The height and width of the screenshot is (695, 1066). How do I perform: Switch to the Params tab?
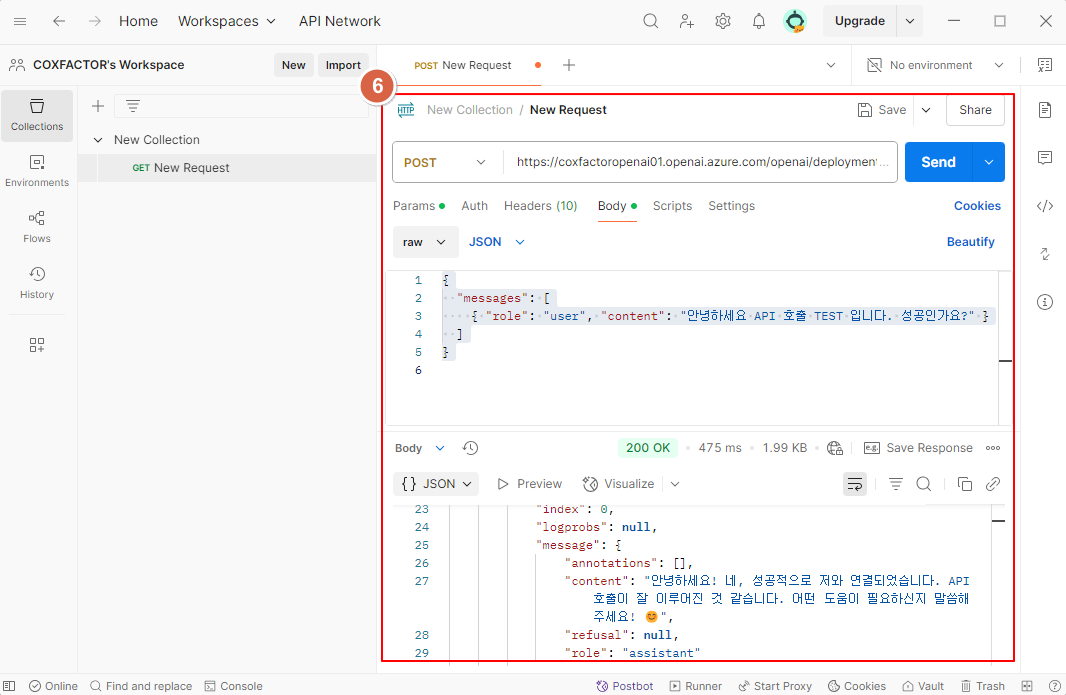click(419, 206)
